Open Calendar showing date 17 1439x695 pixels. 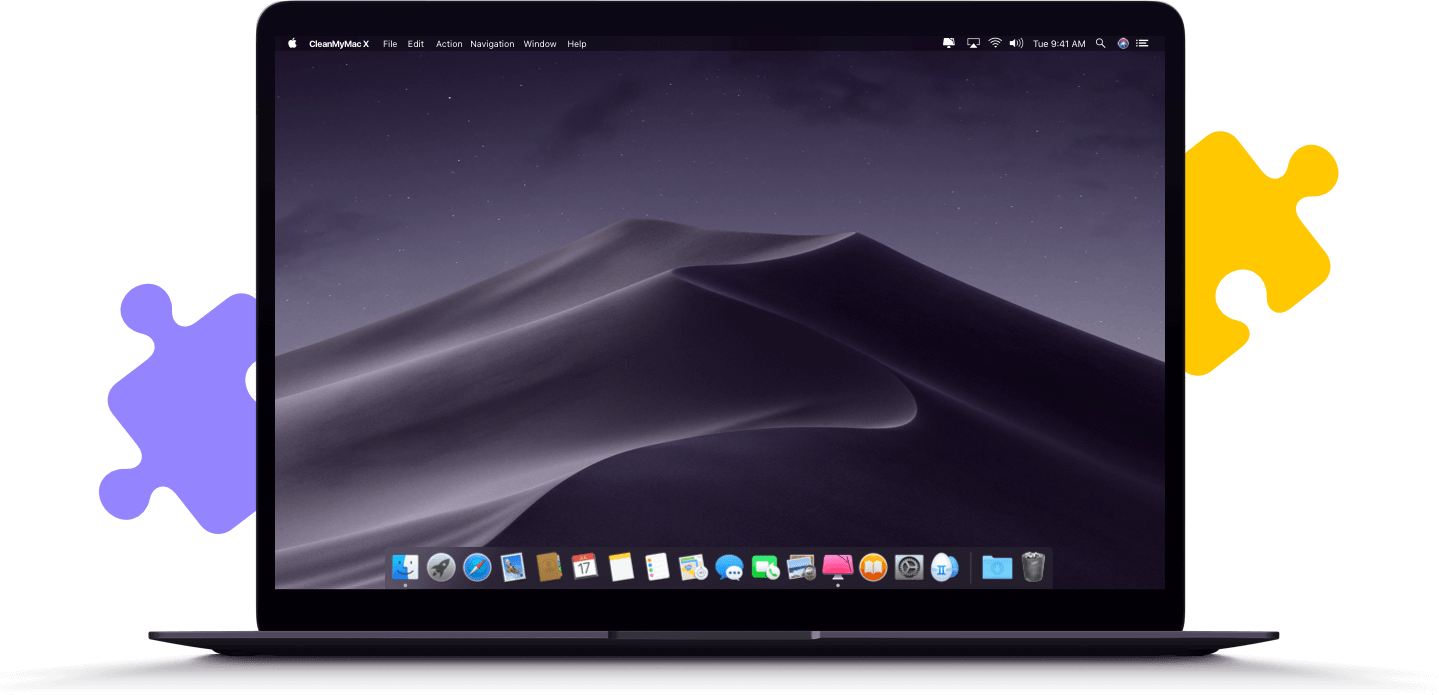pyautogui.click(x=585, y=567)
